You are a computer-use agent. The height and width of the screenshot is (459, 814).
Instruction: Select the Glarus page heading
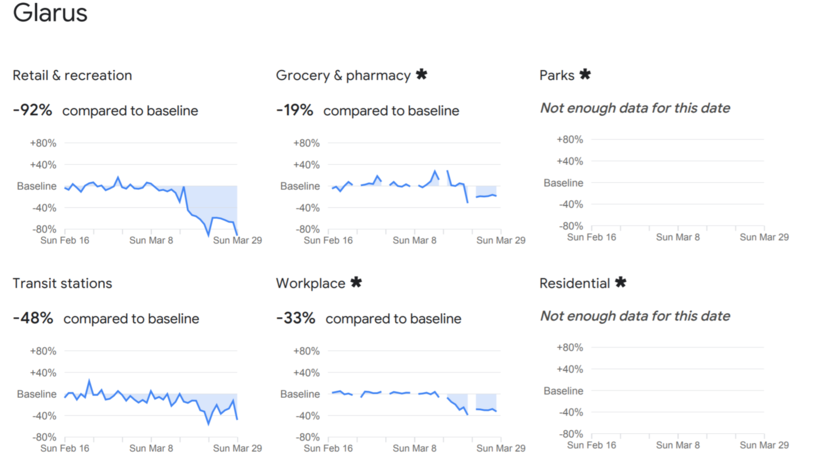[x=50, y=14]
